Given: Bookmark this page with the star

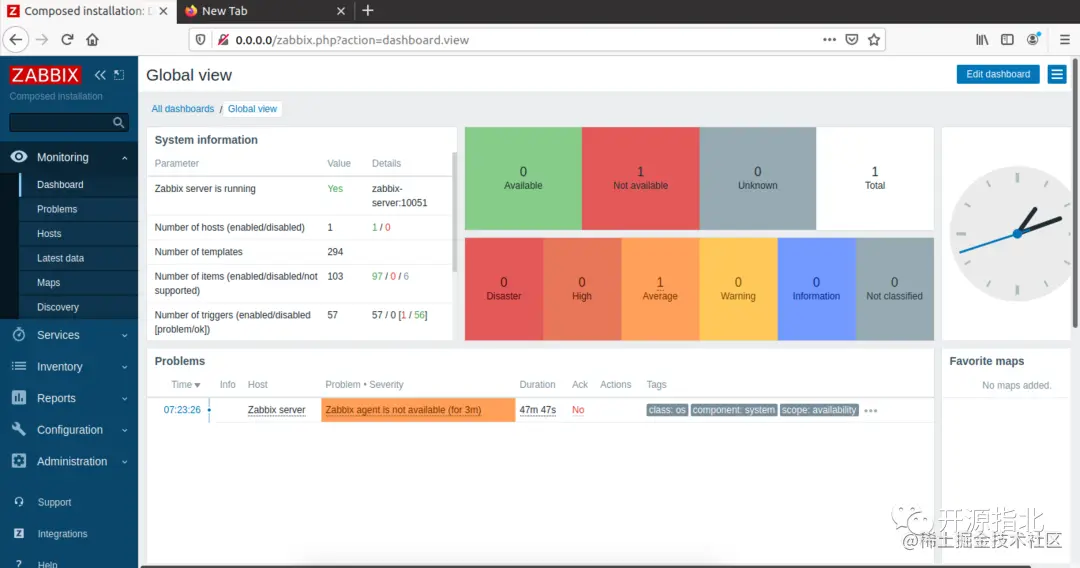Looking at the screenshot, I should [873, 40].
